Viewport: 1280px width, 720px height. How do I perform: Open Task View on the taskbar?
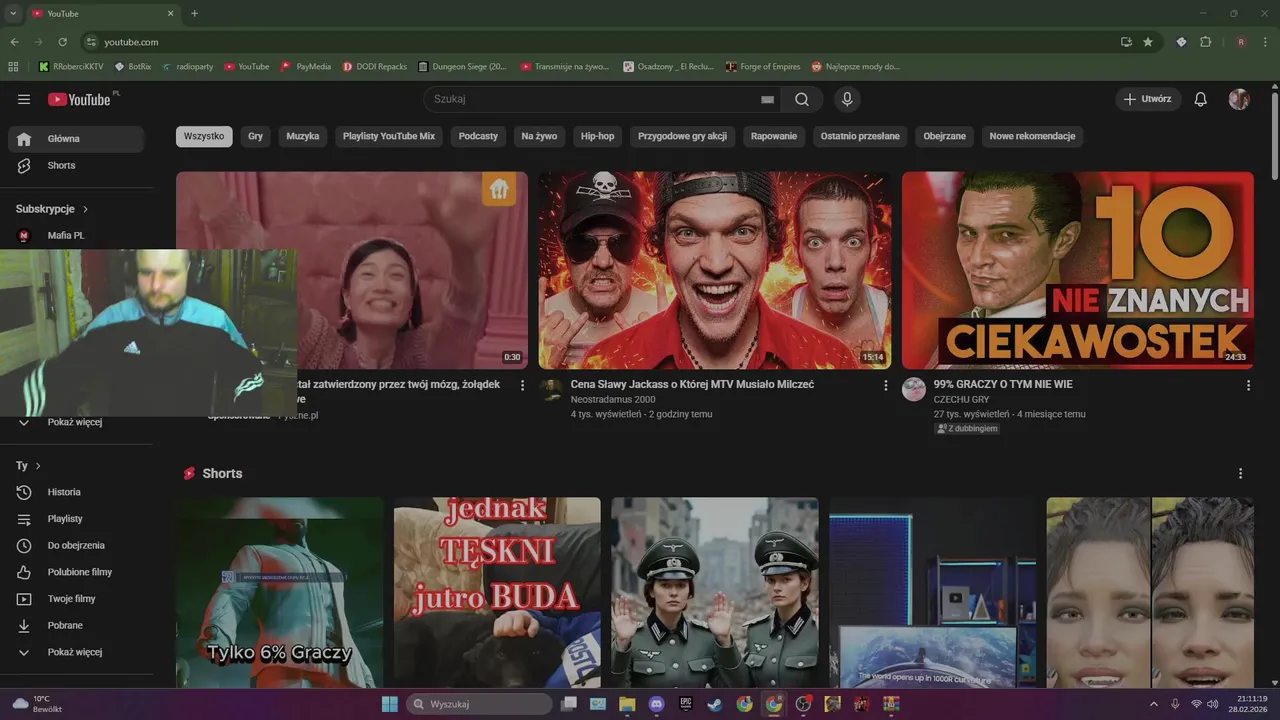pos(569,704)
